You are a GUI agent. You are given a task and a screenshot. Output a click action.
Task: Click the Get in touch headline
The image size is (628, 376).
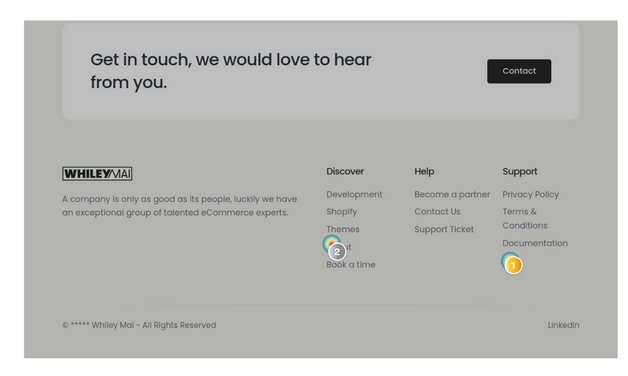tap(231, 71)
